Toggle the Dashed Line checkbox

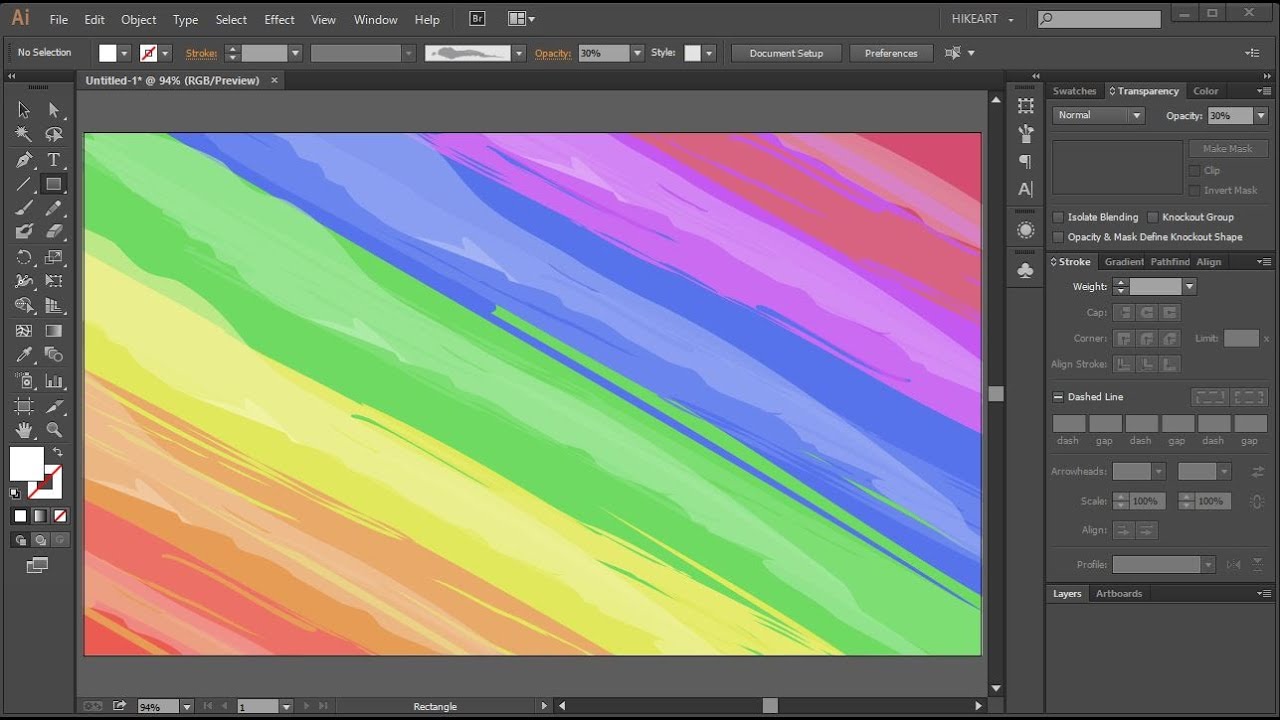pyautogui.click(x=1058, y=397)
